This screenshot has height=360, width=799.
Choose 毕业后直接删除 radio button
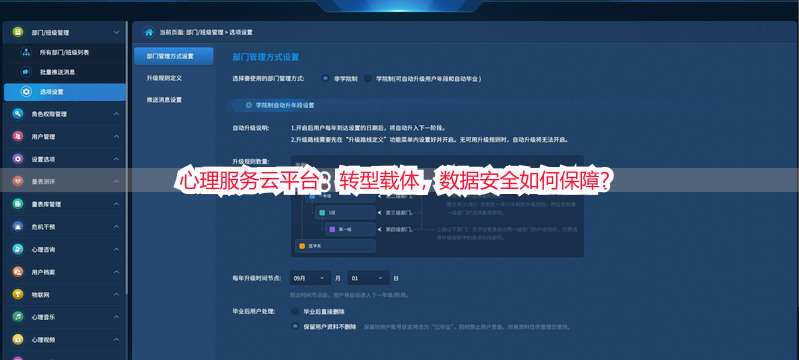click(295, 311)
